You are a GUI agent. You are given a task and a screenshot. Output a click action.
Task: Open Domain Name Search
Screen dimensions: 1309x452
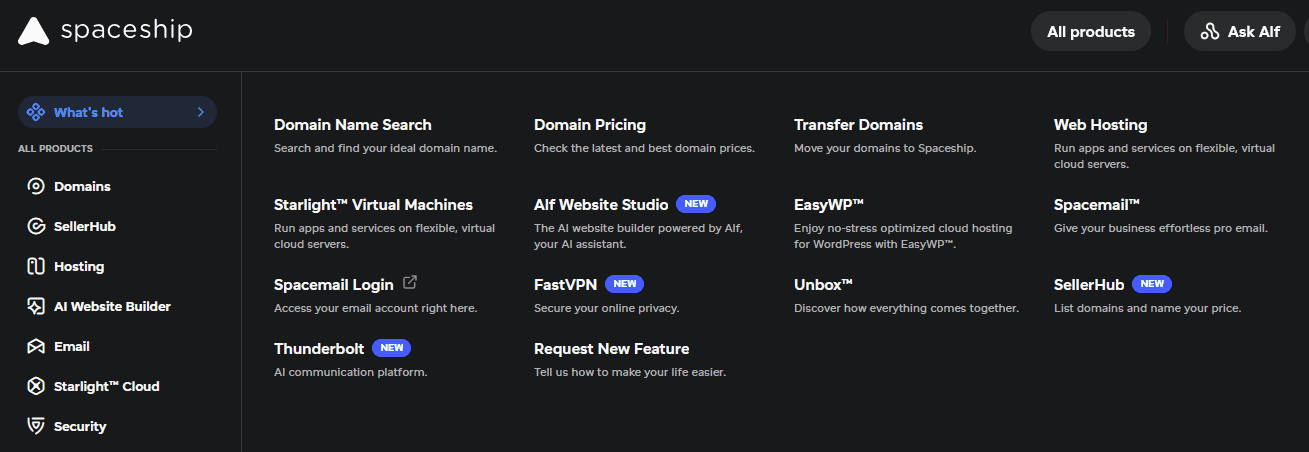click(x=353, y=125)
